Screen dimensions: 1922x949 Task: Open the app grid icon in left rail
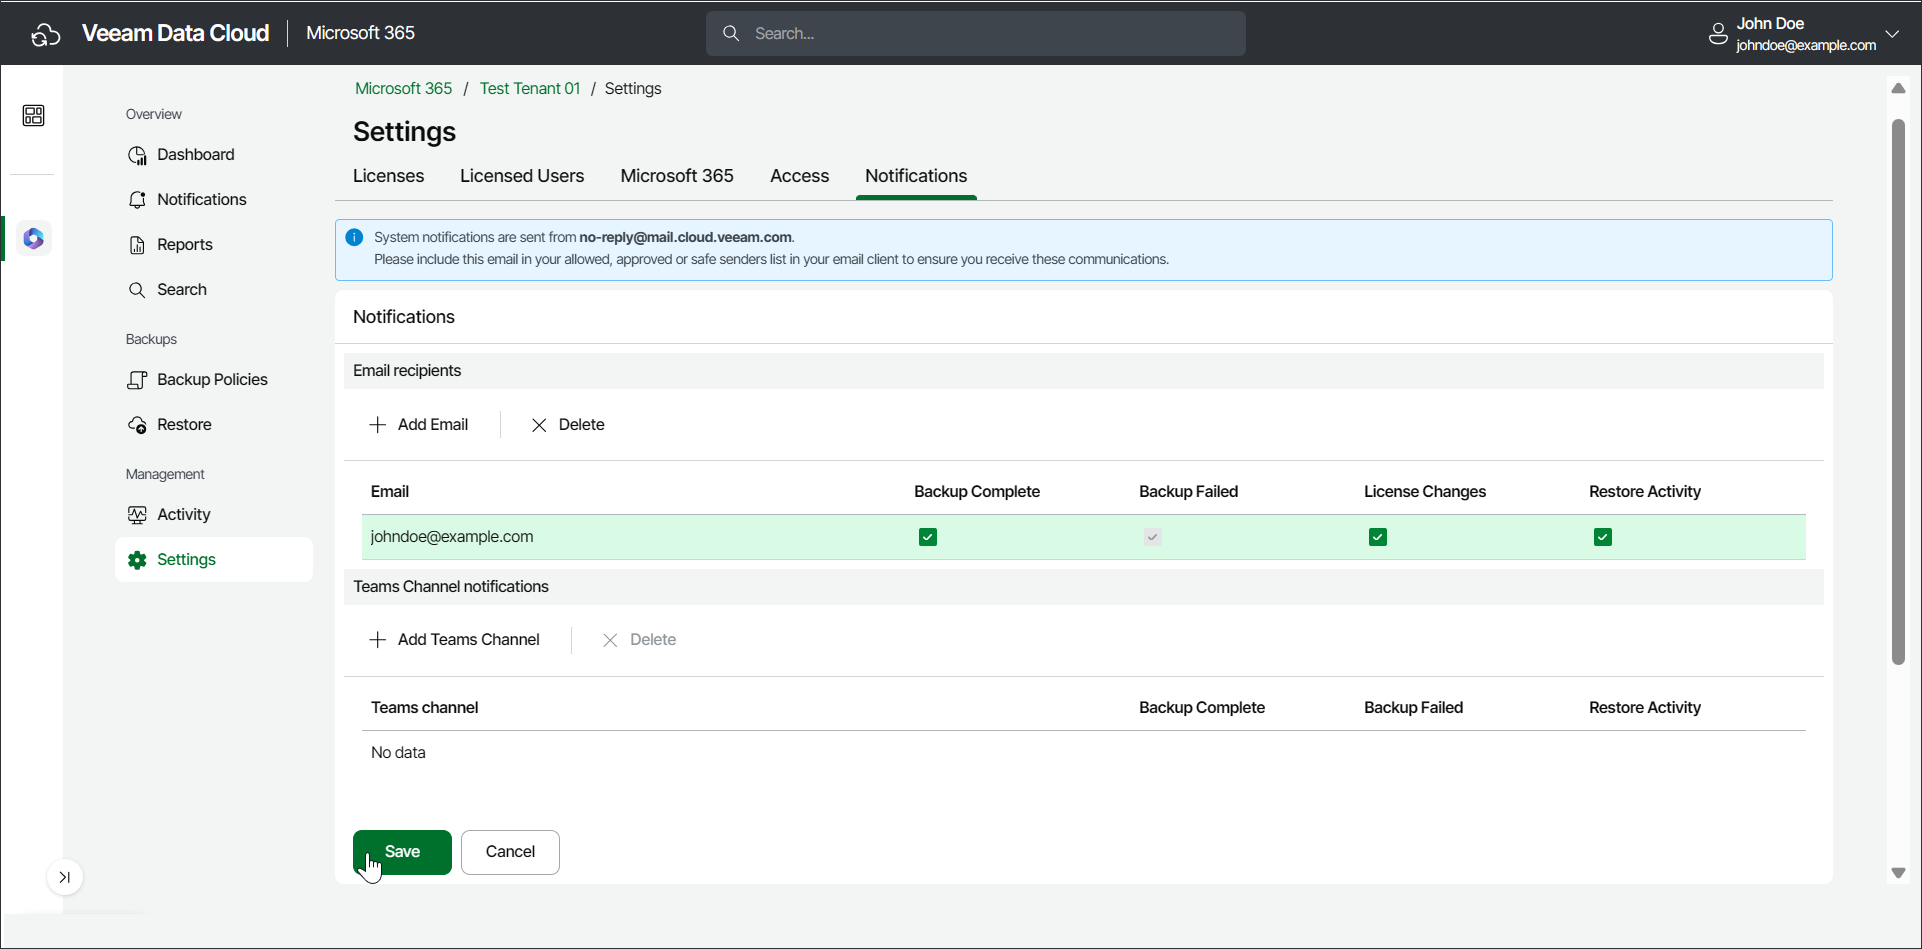(x=33, y=116)
